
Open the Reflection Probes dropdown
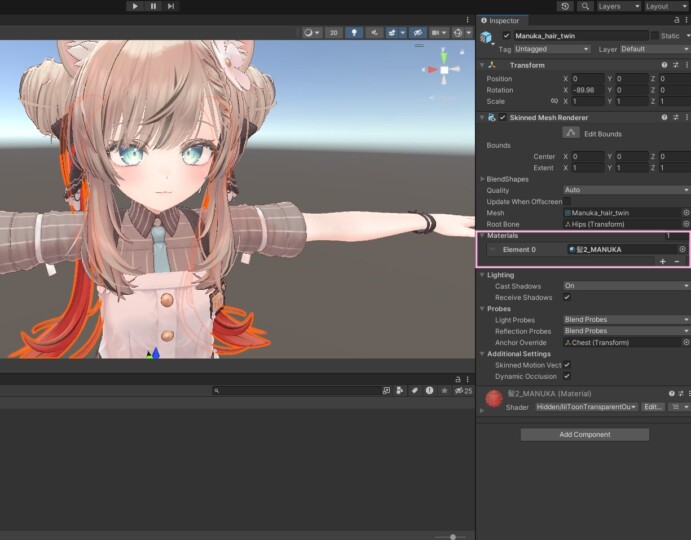coord(626,331)
